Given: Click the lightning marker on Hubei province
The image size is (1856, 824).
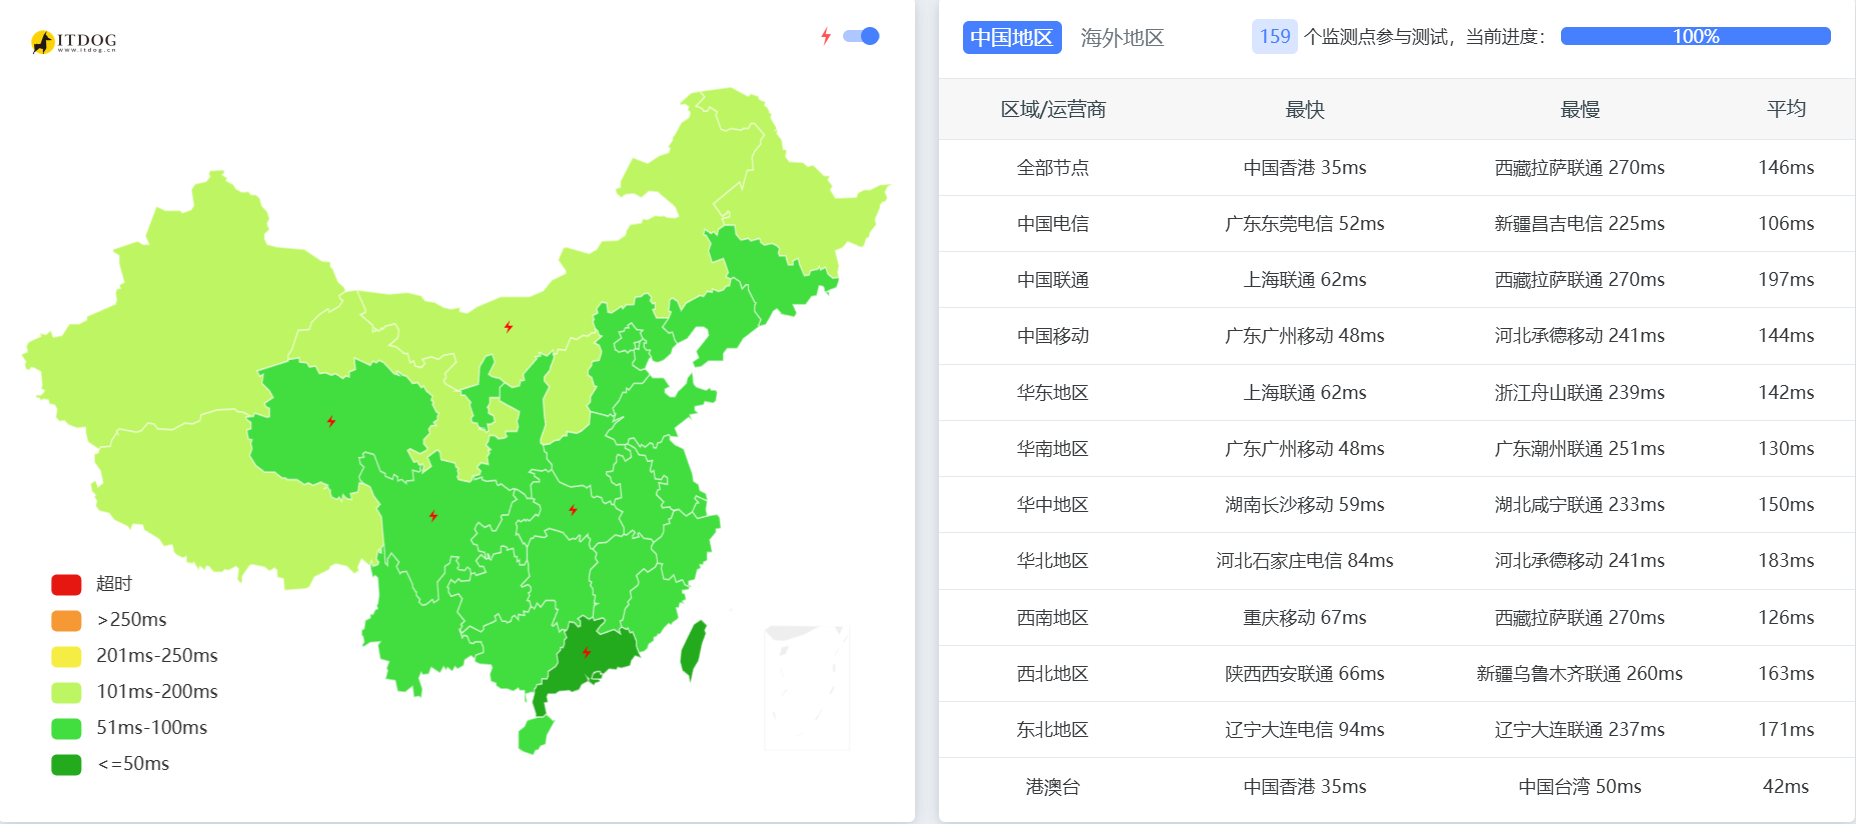Looking at the screenshot, I should click(x=573, y=510).
